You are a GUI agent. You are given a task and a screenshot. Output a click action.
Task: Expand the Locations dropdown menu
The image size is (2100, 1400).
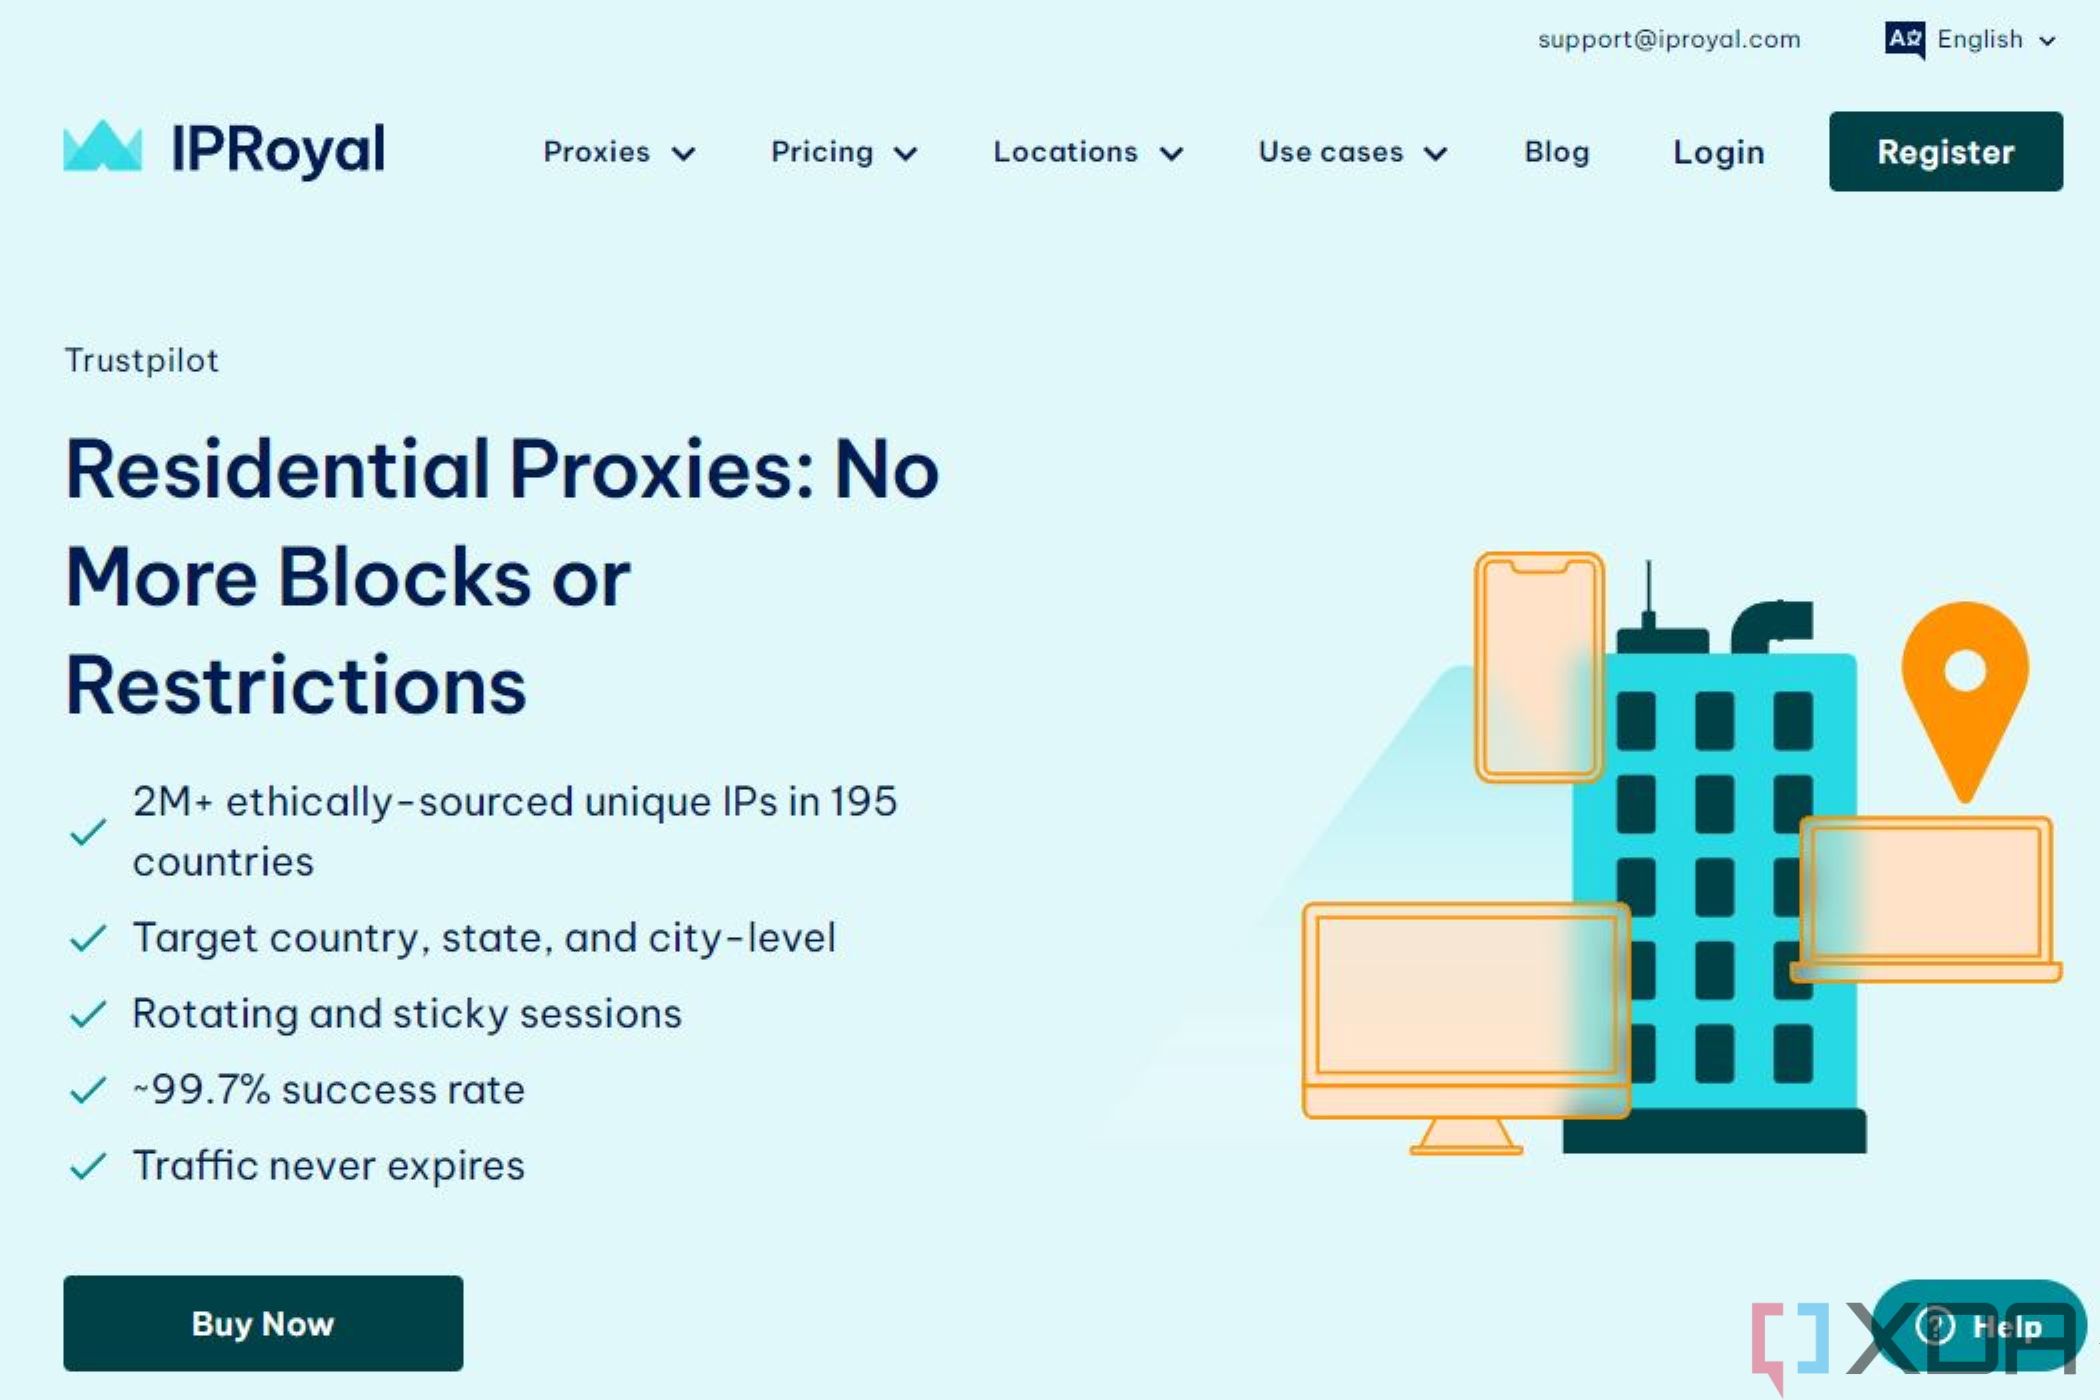[1088, 152]
